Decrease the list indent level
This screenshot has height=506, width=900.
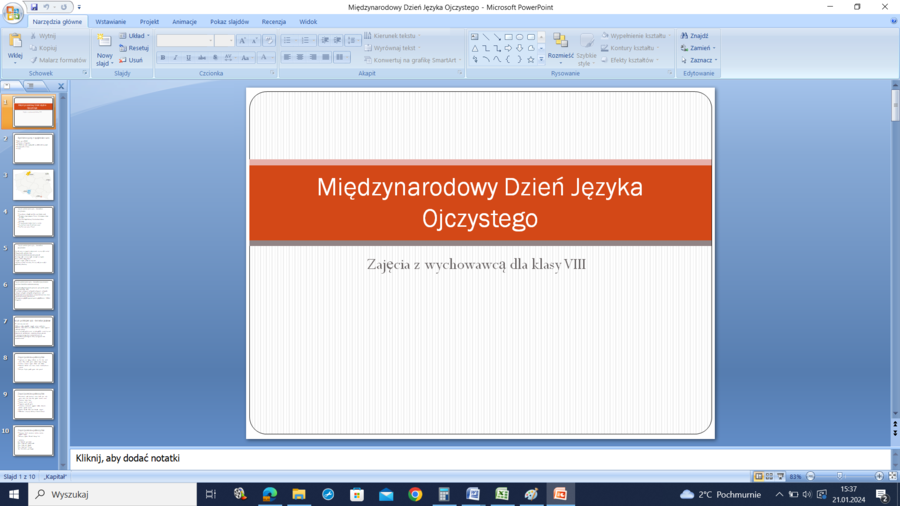[x=325, y=41]
